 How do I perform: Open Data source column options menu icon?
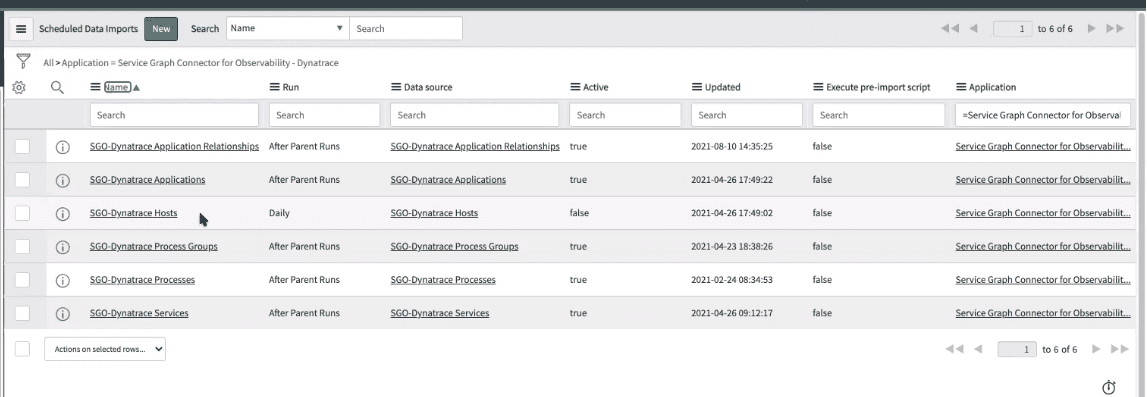point(396,87)
